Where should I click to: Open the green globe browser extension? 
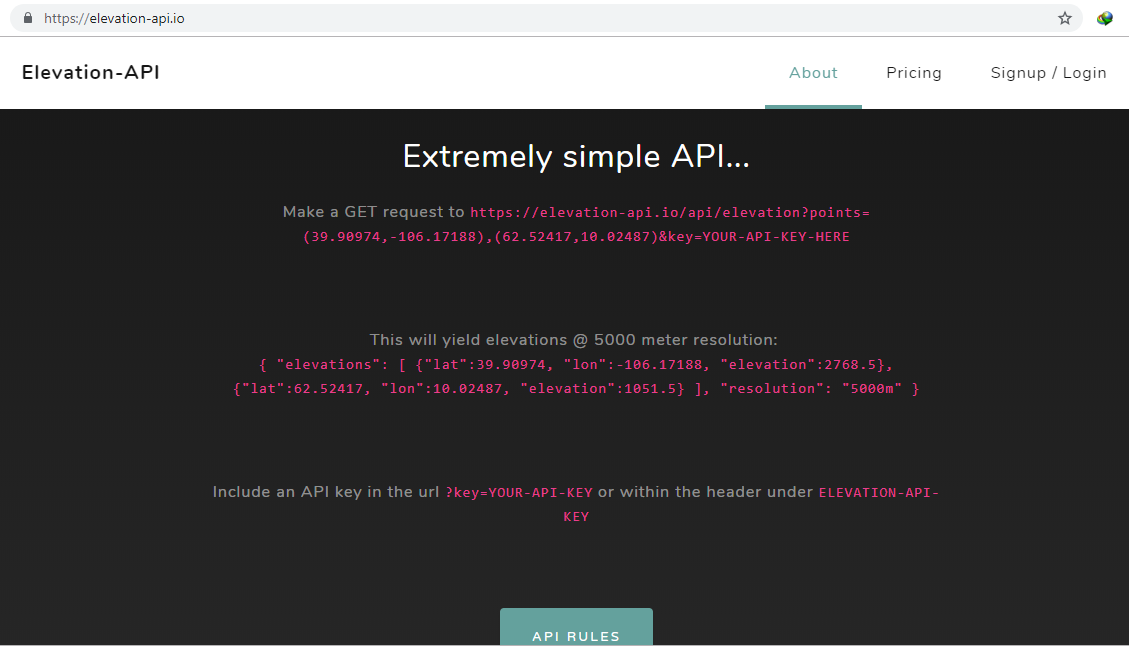(x=1104, y=17)
